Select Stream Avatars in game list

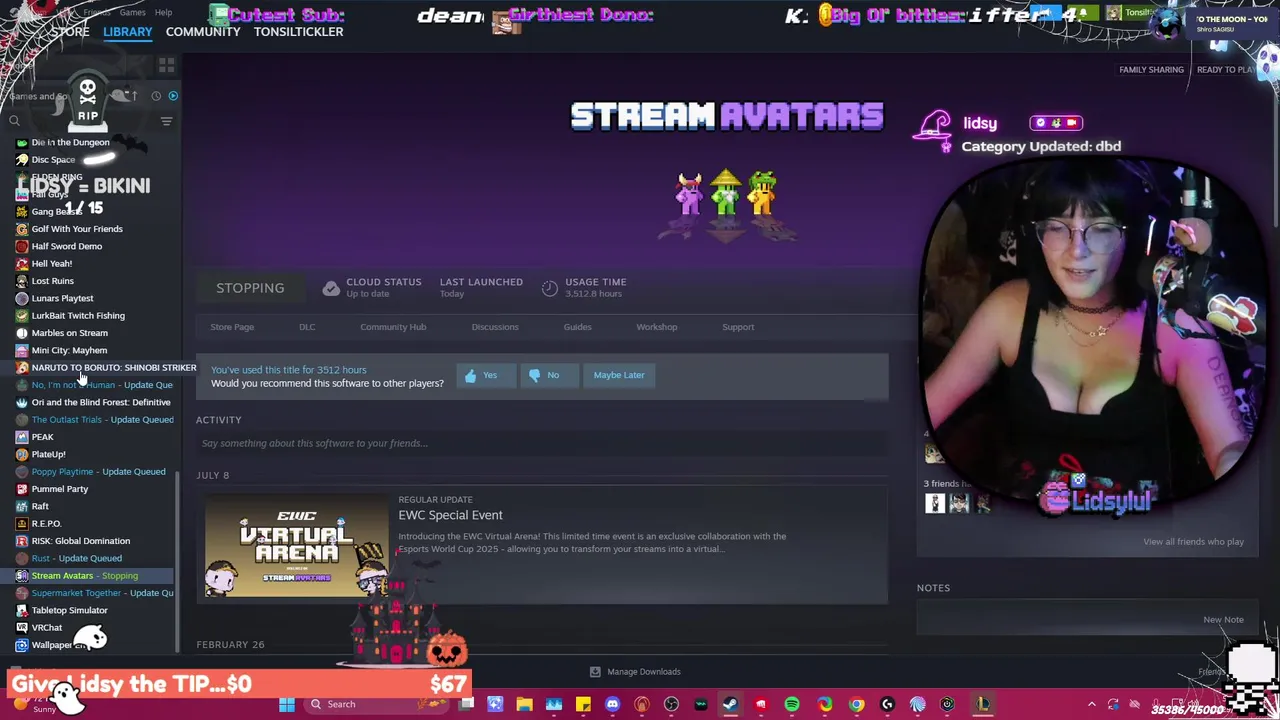pyautogui.click(x=88, y=576)
